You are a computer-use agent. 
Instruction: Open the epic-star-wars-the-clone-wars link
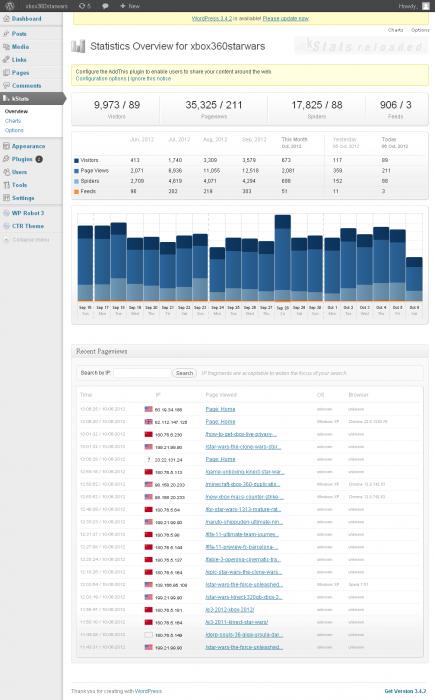tap(244, 571)
